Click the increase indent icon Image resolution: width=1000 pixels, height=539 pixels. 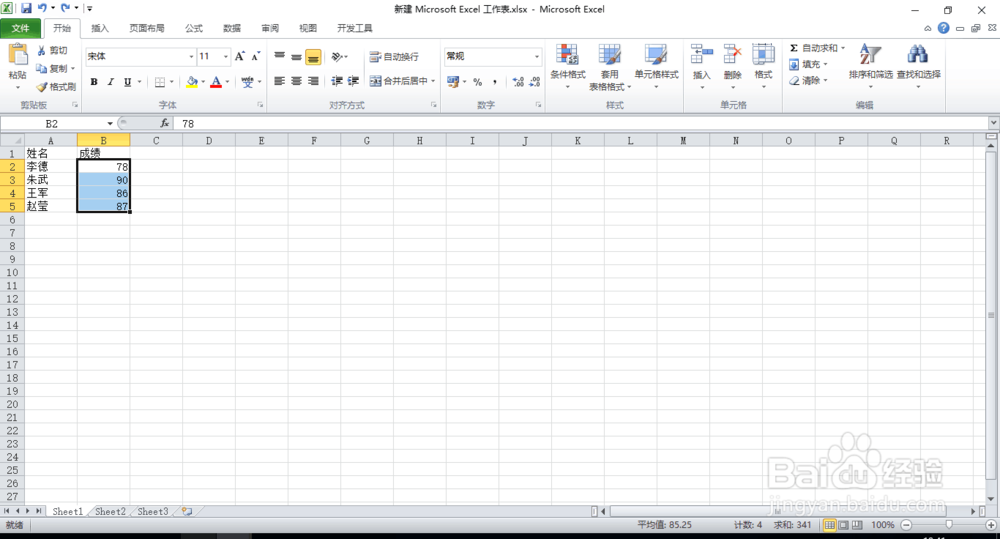353,81
